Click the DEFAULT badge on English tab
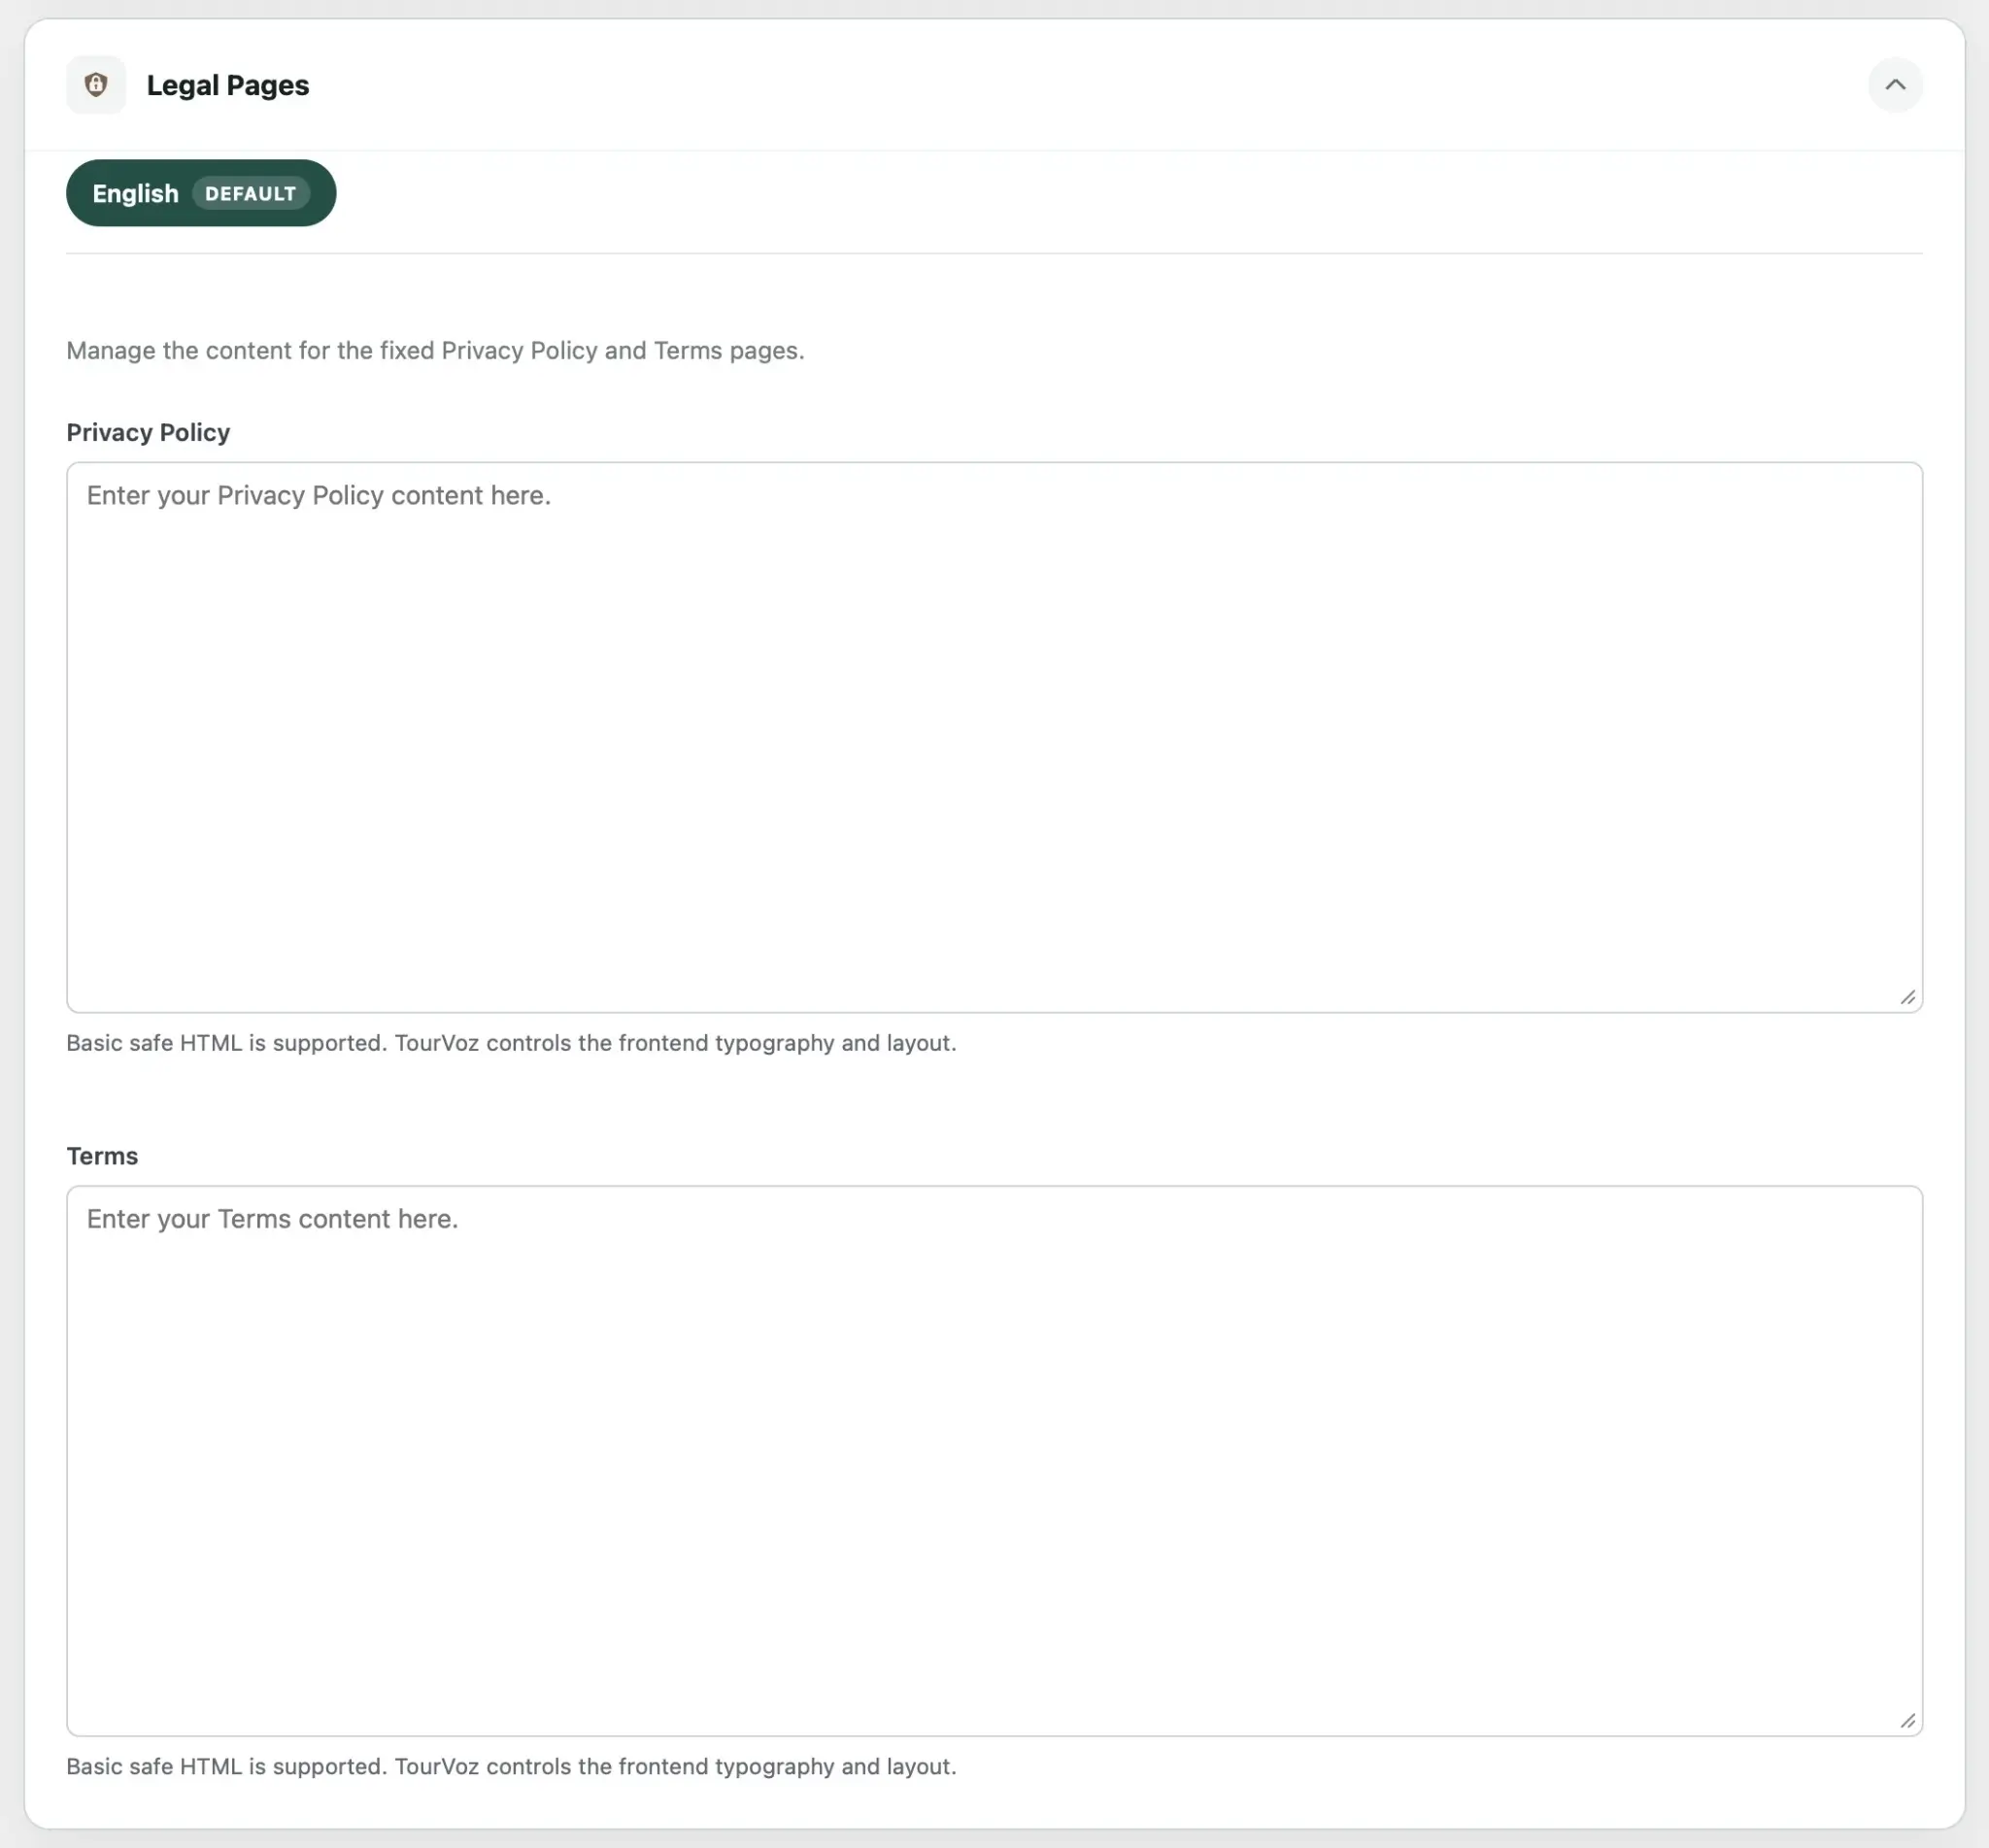The width and height of the screenshot is (1989, 1848). pos(251,194)
